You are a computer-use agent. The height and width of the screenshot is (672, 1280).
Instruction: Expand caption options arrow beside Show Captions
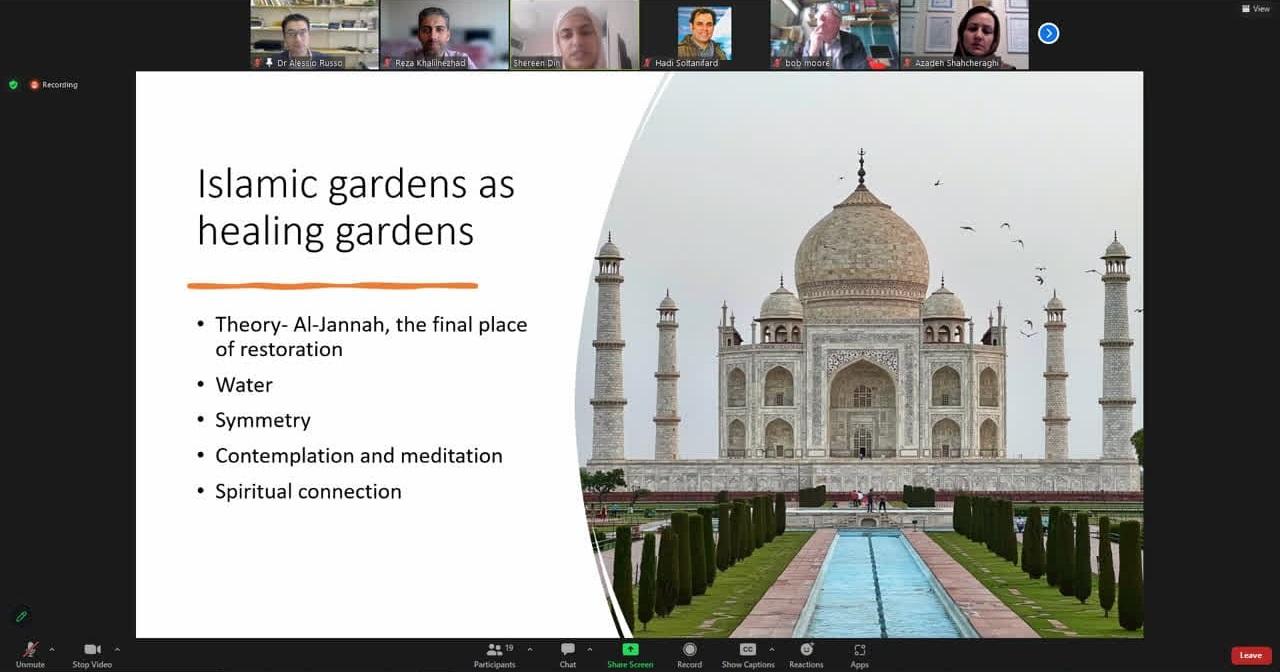771,649
